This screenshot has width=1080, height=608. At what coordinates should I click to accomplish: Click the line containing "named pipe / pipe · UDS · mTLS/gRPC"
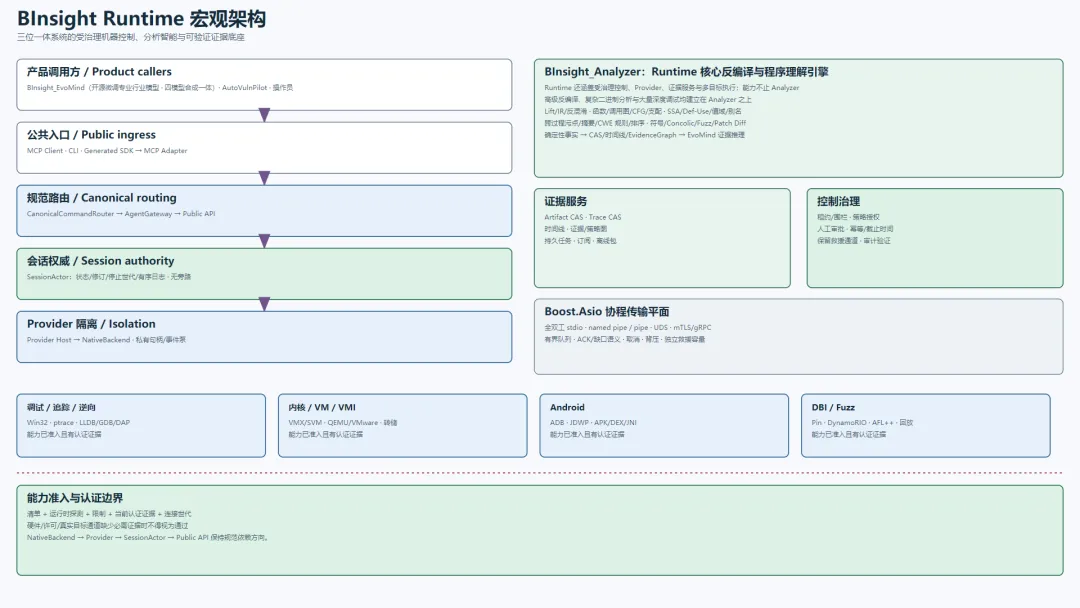[627, 328]
